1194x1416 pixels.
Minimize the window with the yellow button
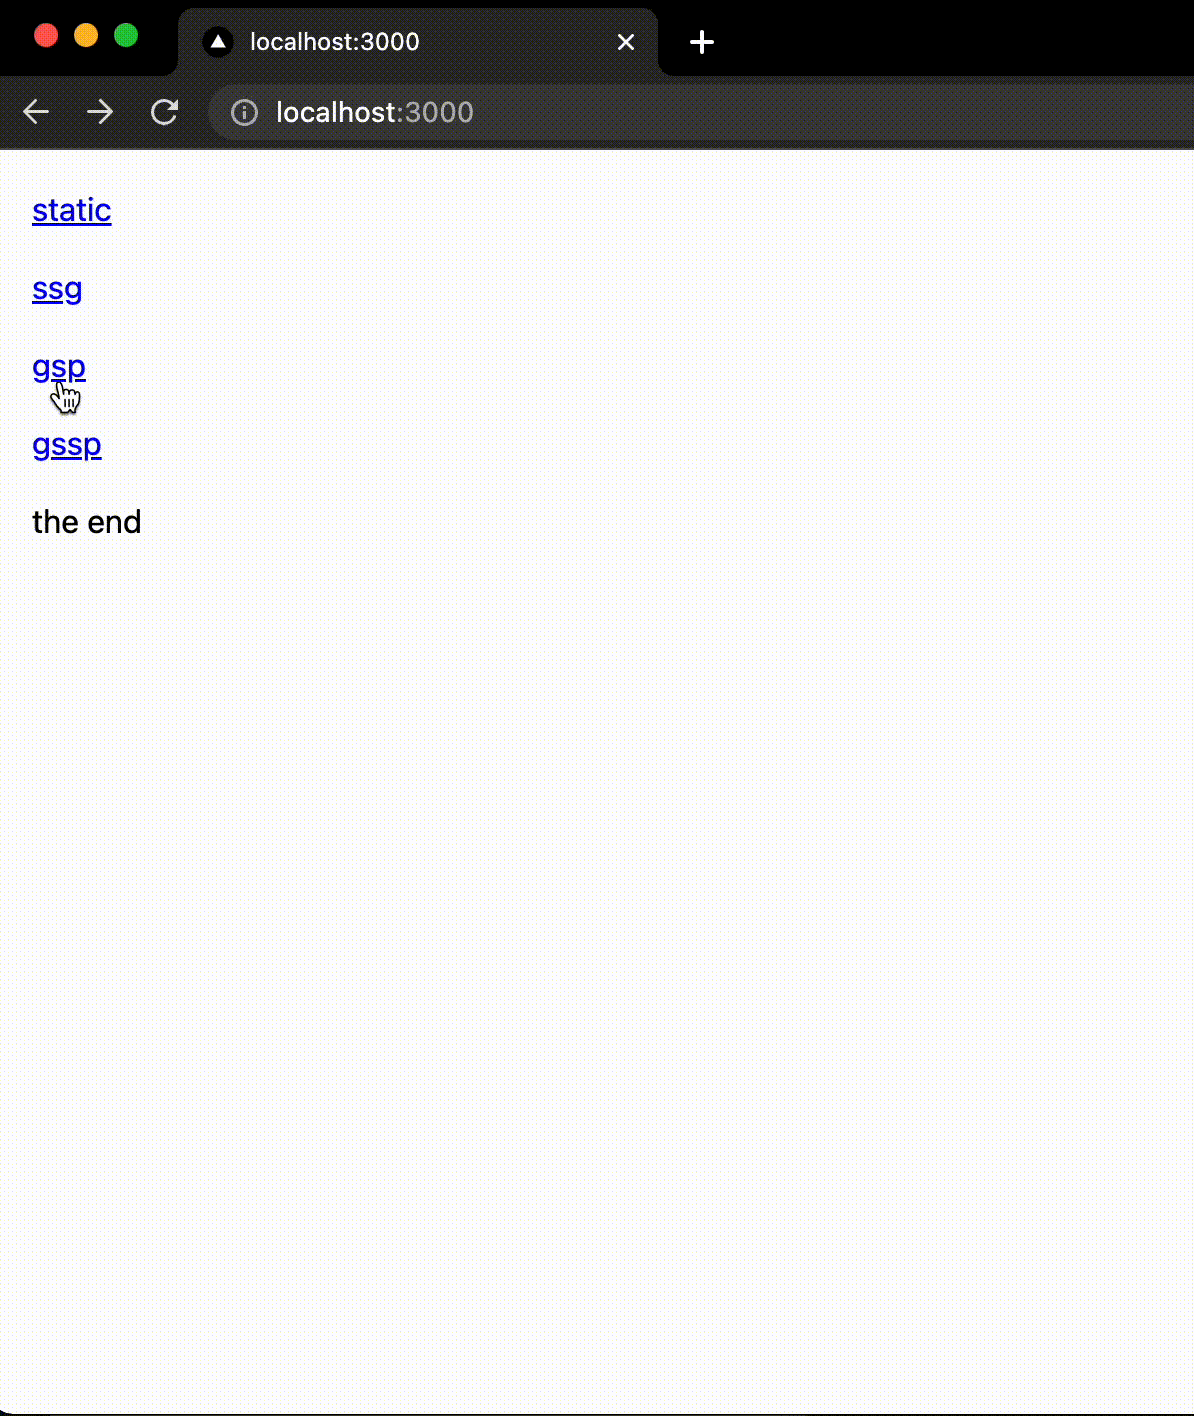pos(86,36)
